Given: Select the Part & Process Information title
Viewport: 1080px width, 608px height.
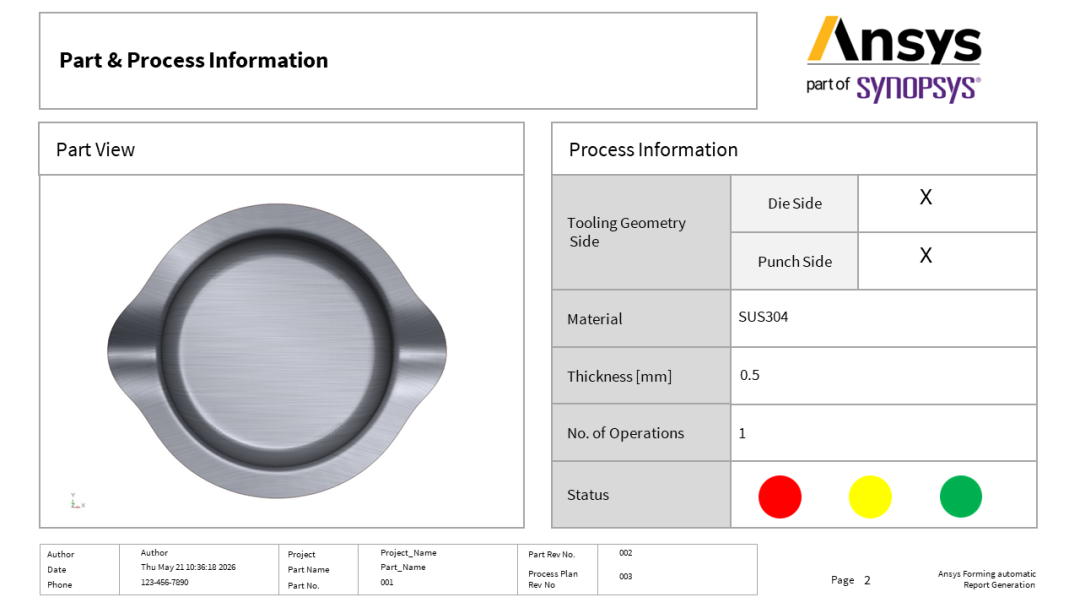Looking at the screenshot, I should (194, 61).
